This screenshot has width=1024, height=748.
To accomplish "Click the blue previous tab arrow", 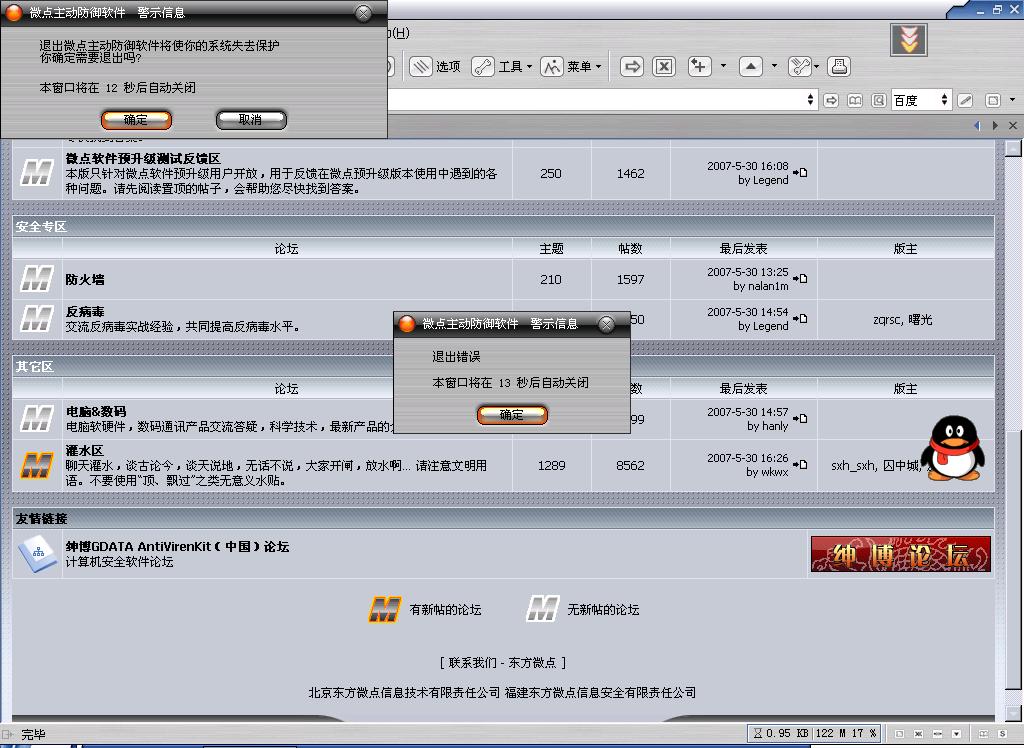I will click(x=978, y=125).
